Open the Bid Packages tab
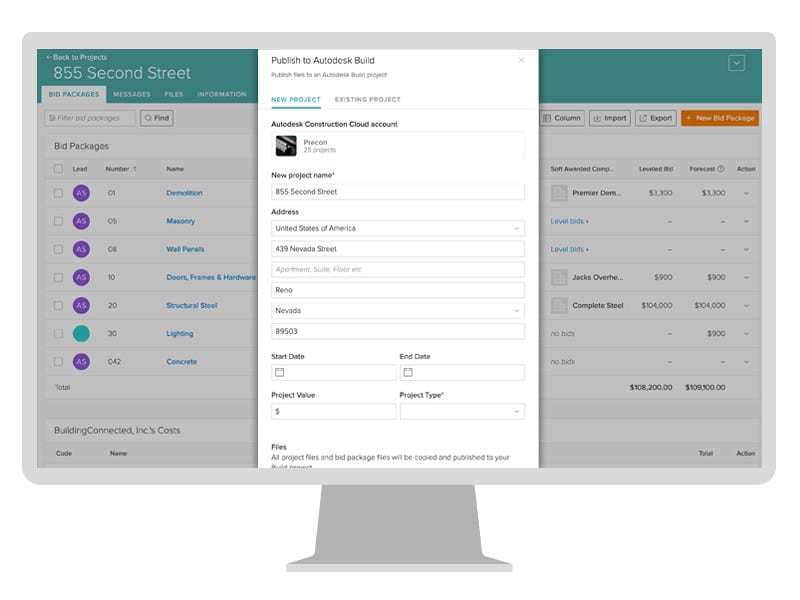Image resolution: width=800 pixels, height=600 pixels. pos(74,94)
